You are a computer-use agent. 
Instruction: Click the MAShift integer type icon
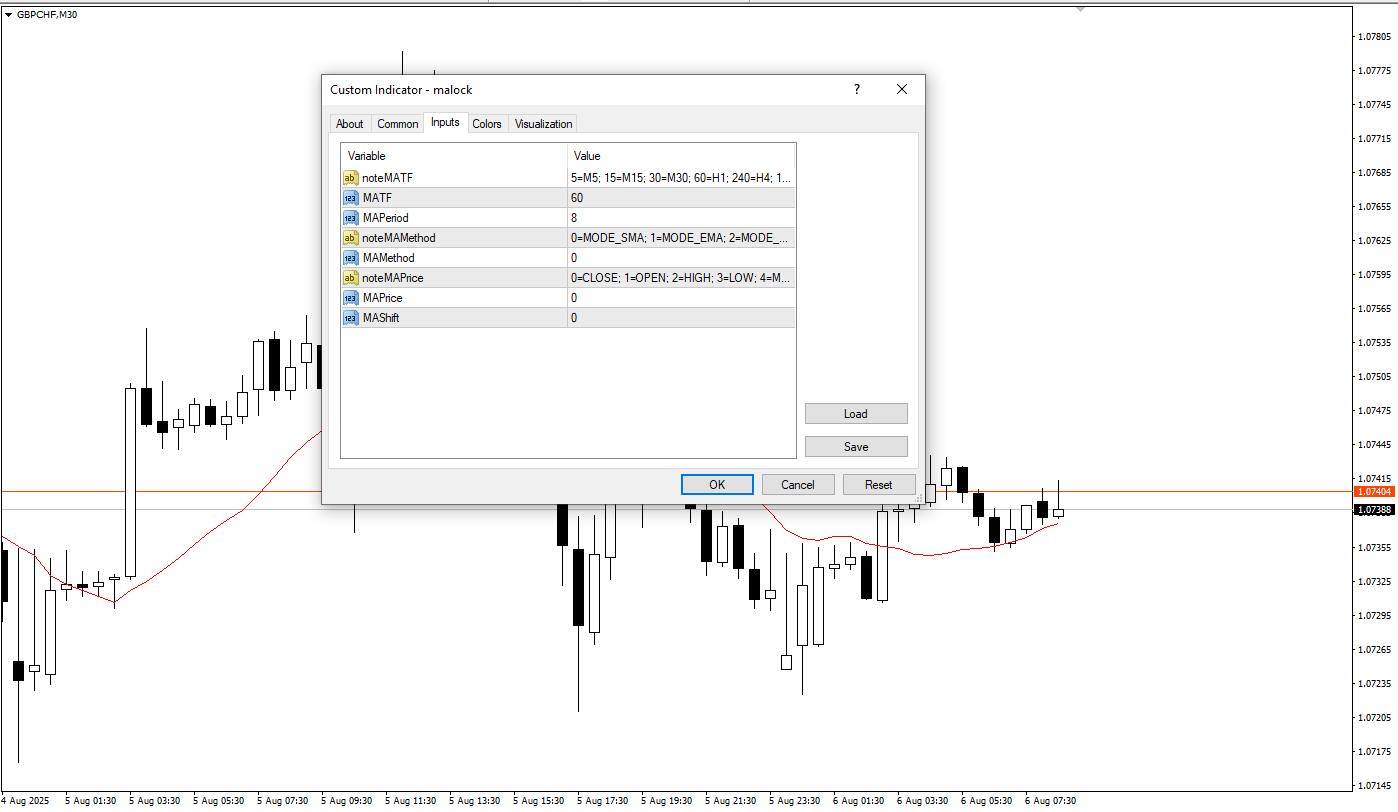pos(350,318)
